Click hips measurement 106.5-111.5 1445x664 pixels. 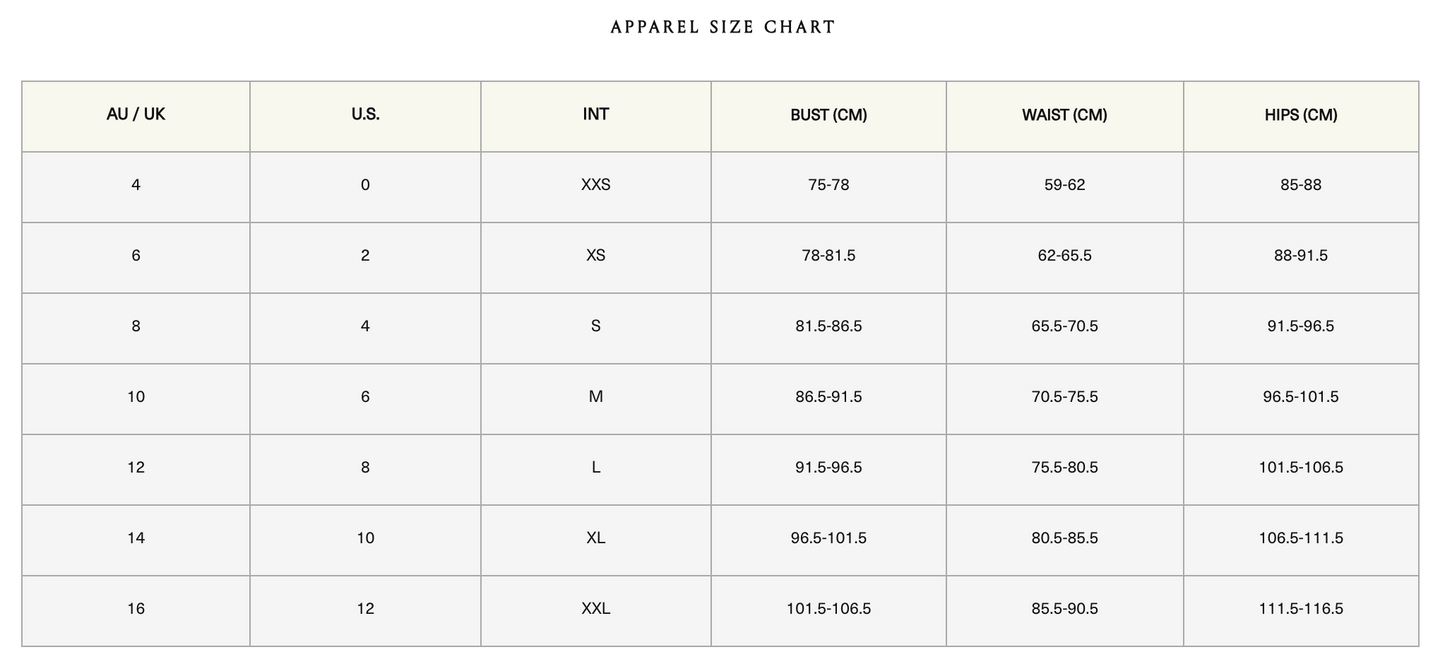(1300, 538)
